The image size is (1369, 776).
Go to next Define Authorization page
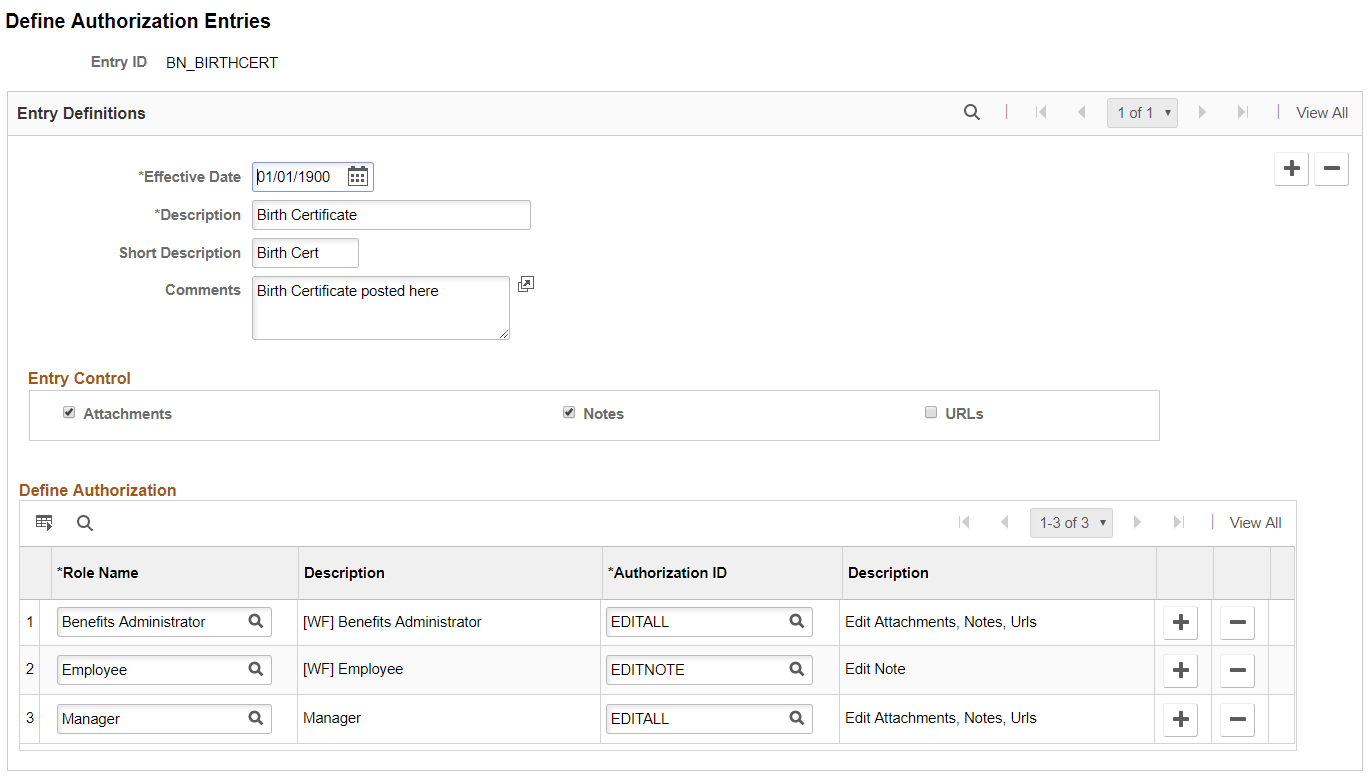[1137, 522]
